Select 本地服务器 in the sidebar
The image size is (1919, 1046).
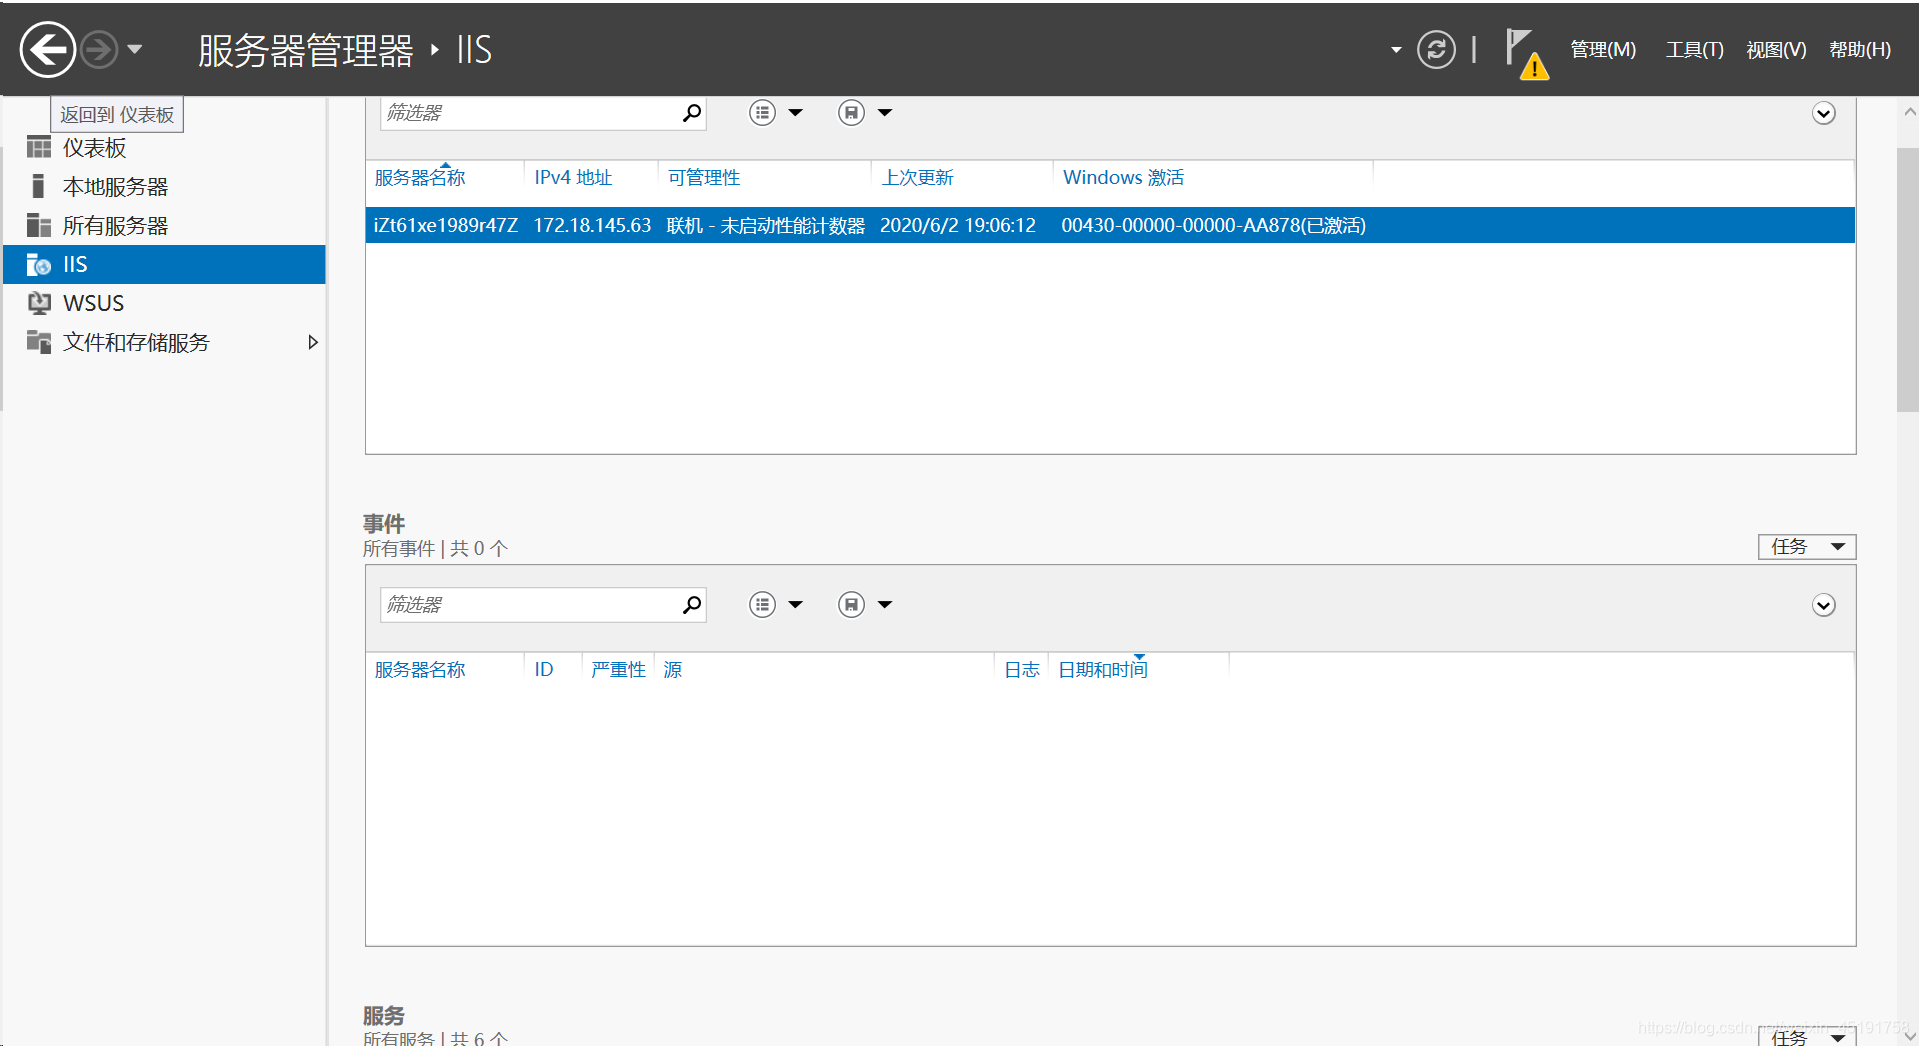tap(164, 187)
